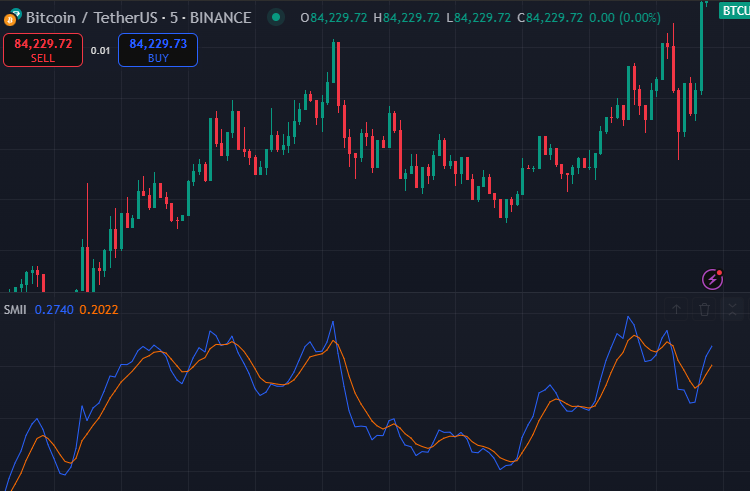Click the blue SMII value 0.2740
Image resolution: width=750 pixels, height=491 pixels.
tap(54, 310)
